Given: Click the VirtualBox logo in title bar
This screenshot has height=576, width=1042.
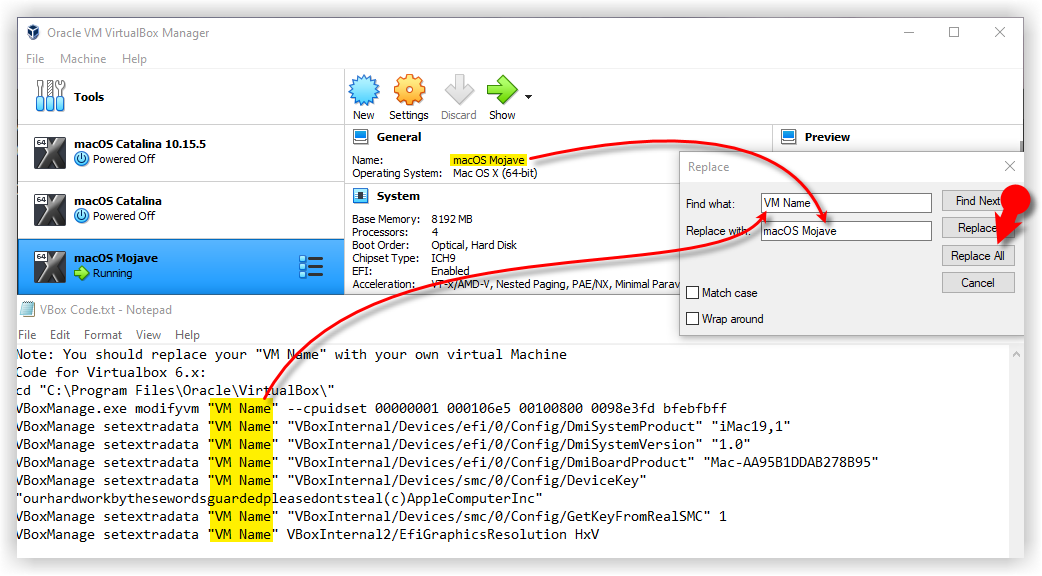Looking at the screenshot, I should (x=33, y=32).
